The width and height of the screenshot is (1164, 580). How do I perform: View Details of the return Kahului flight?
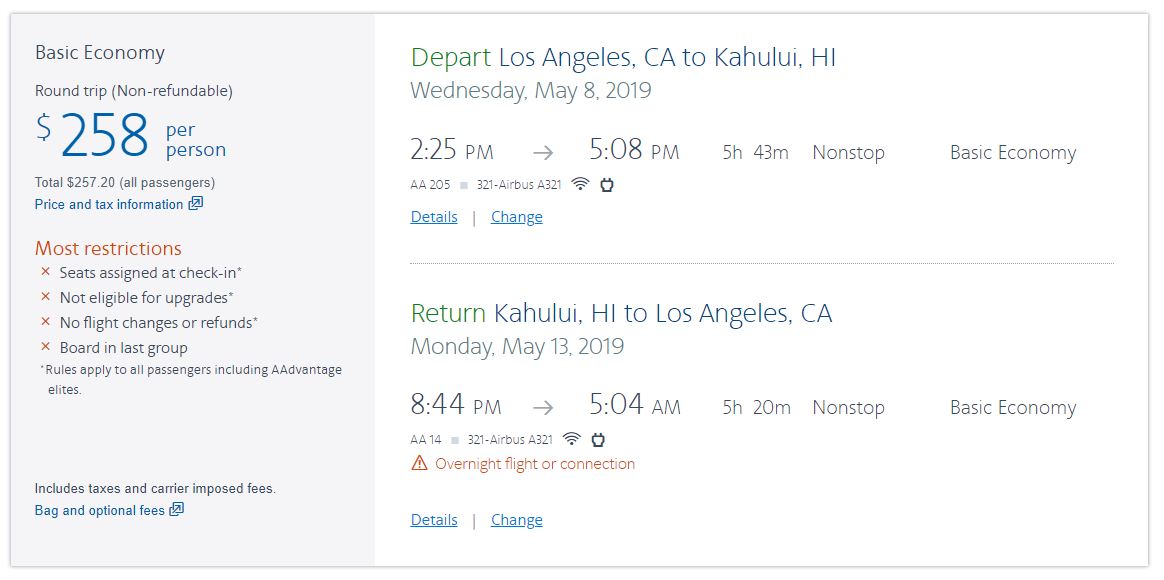coord(434,520)
